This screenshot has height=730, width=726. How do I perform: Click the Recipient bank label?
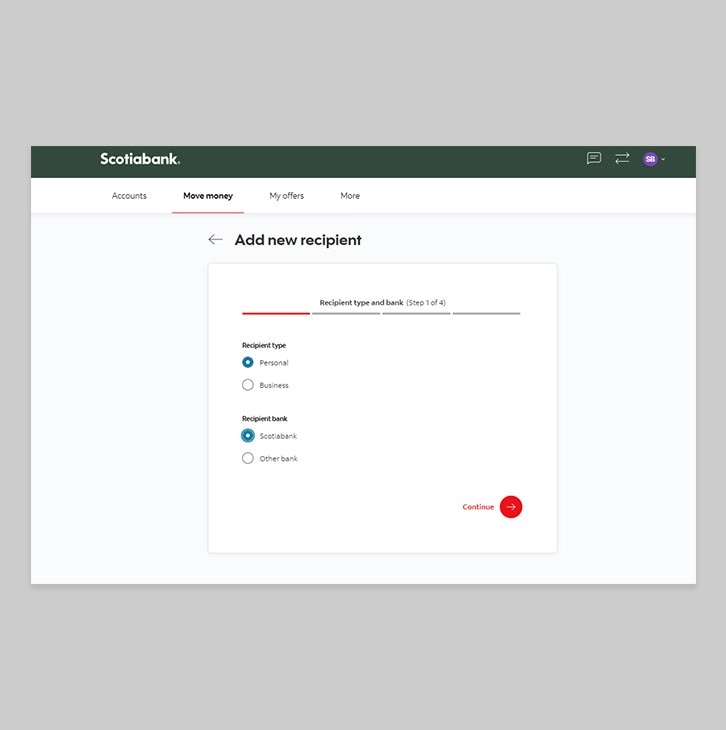click(265, 419)
